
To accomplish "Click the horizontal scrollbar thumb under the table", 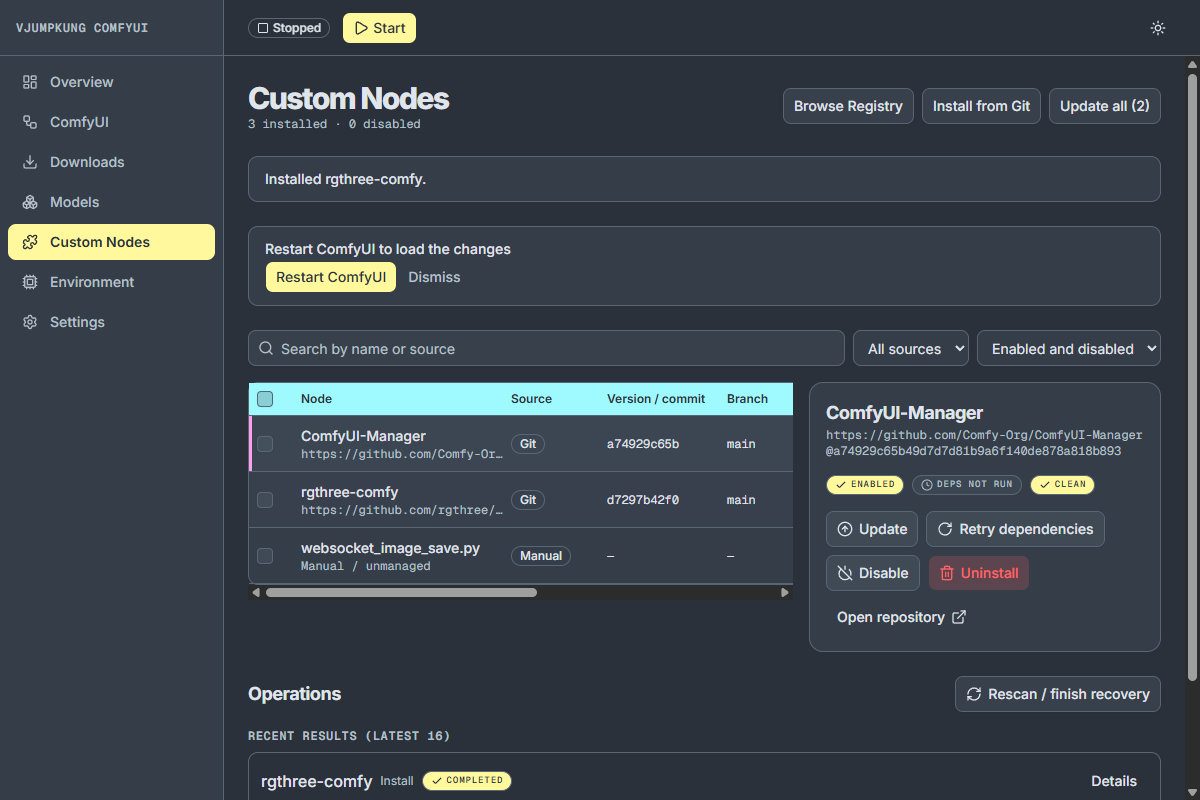I will click(401, 592).
